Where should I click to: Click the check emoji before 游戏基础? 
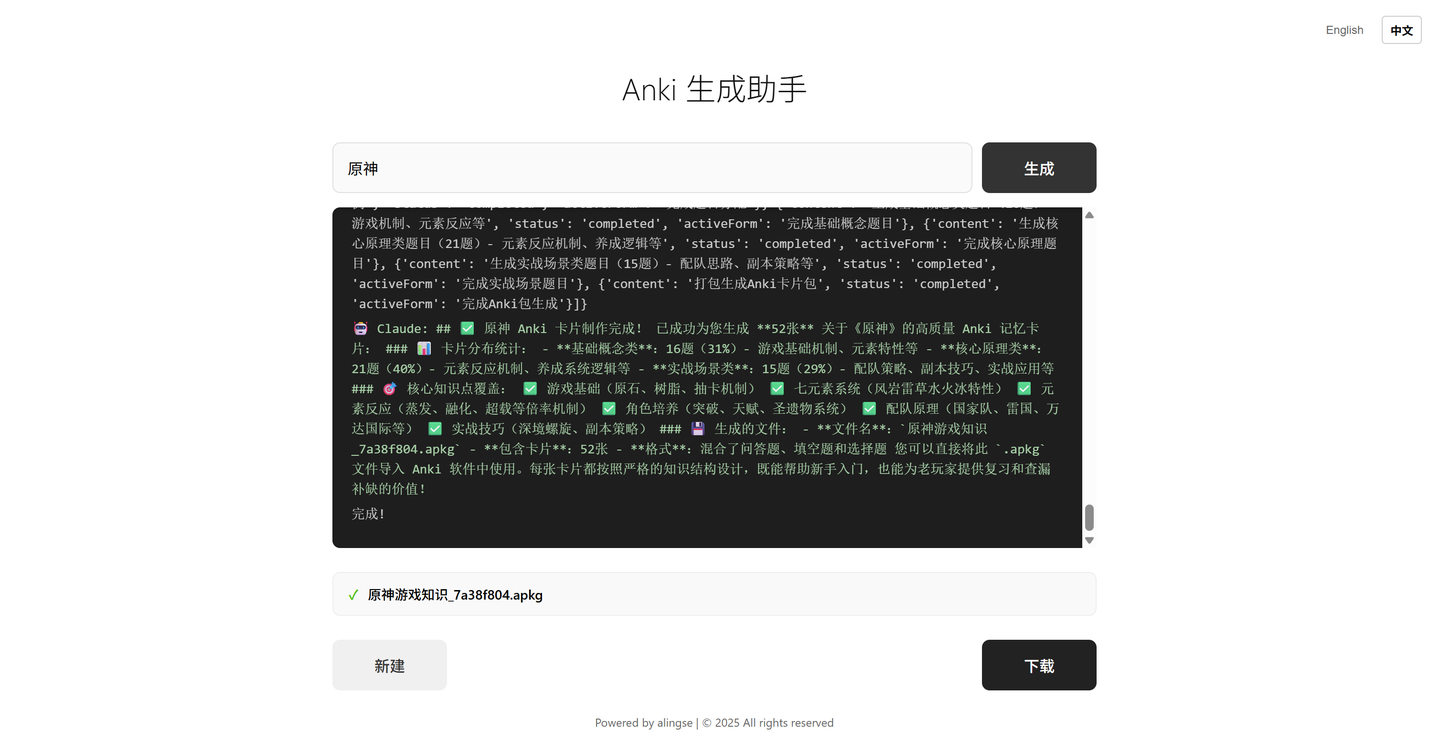tap(530, 389)
